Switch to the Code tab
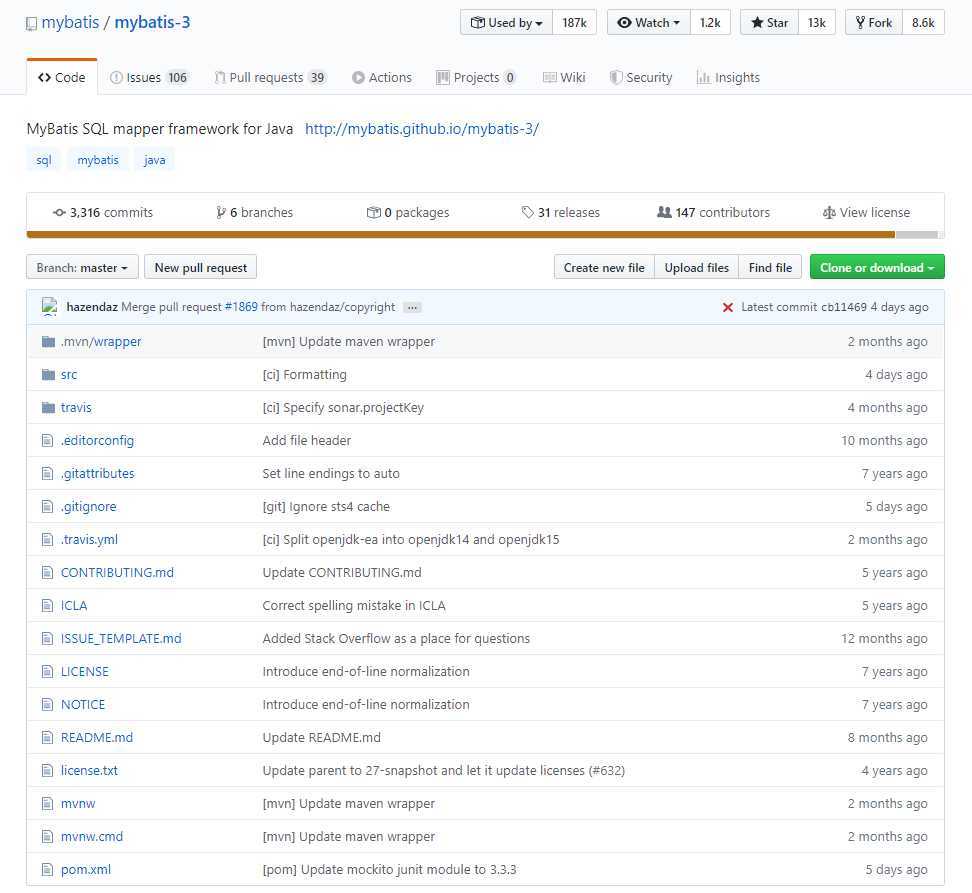The width and height of the screenshot is (972, 893). [62, 77]
